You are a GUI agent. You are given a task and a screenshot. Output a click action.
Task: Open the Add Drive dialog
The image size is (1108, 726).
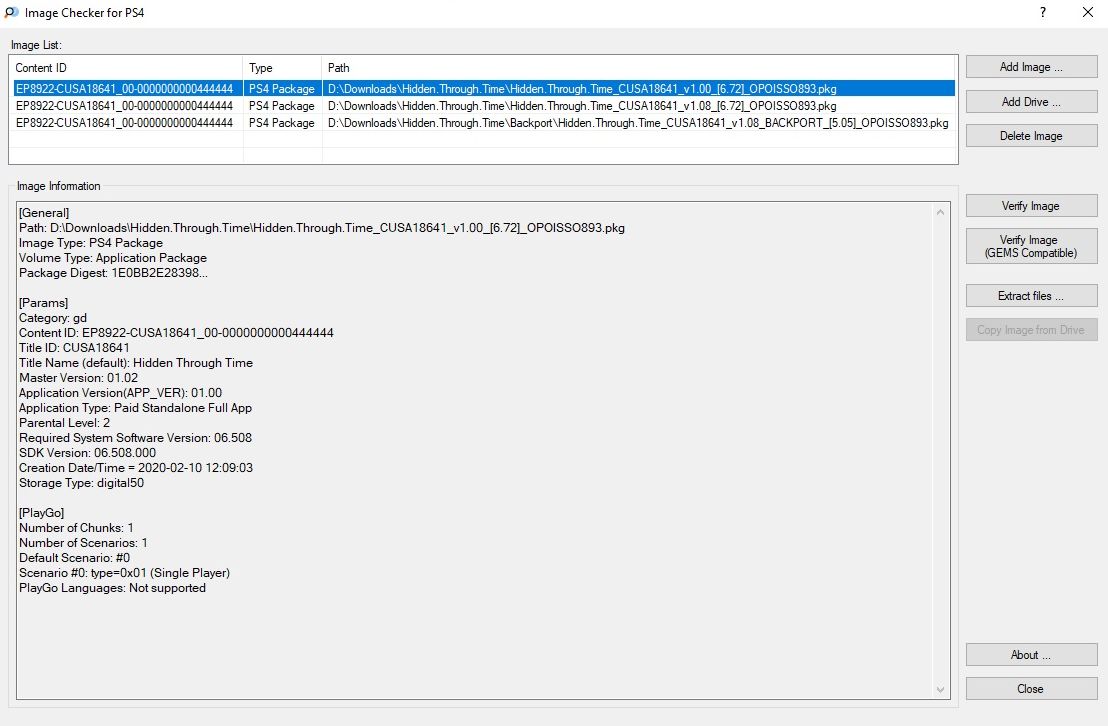coord(1031,102)
